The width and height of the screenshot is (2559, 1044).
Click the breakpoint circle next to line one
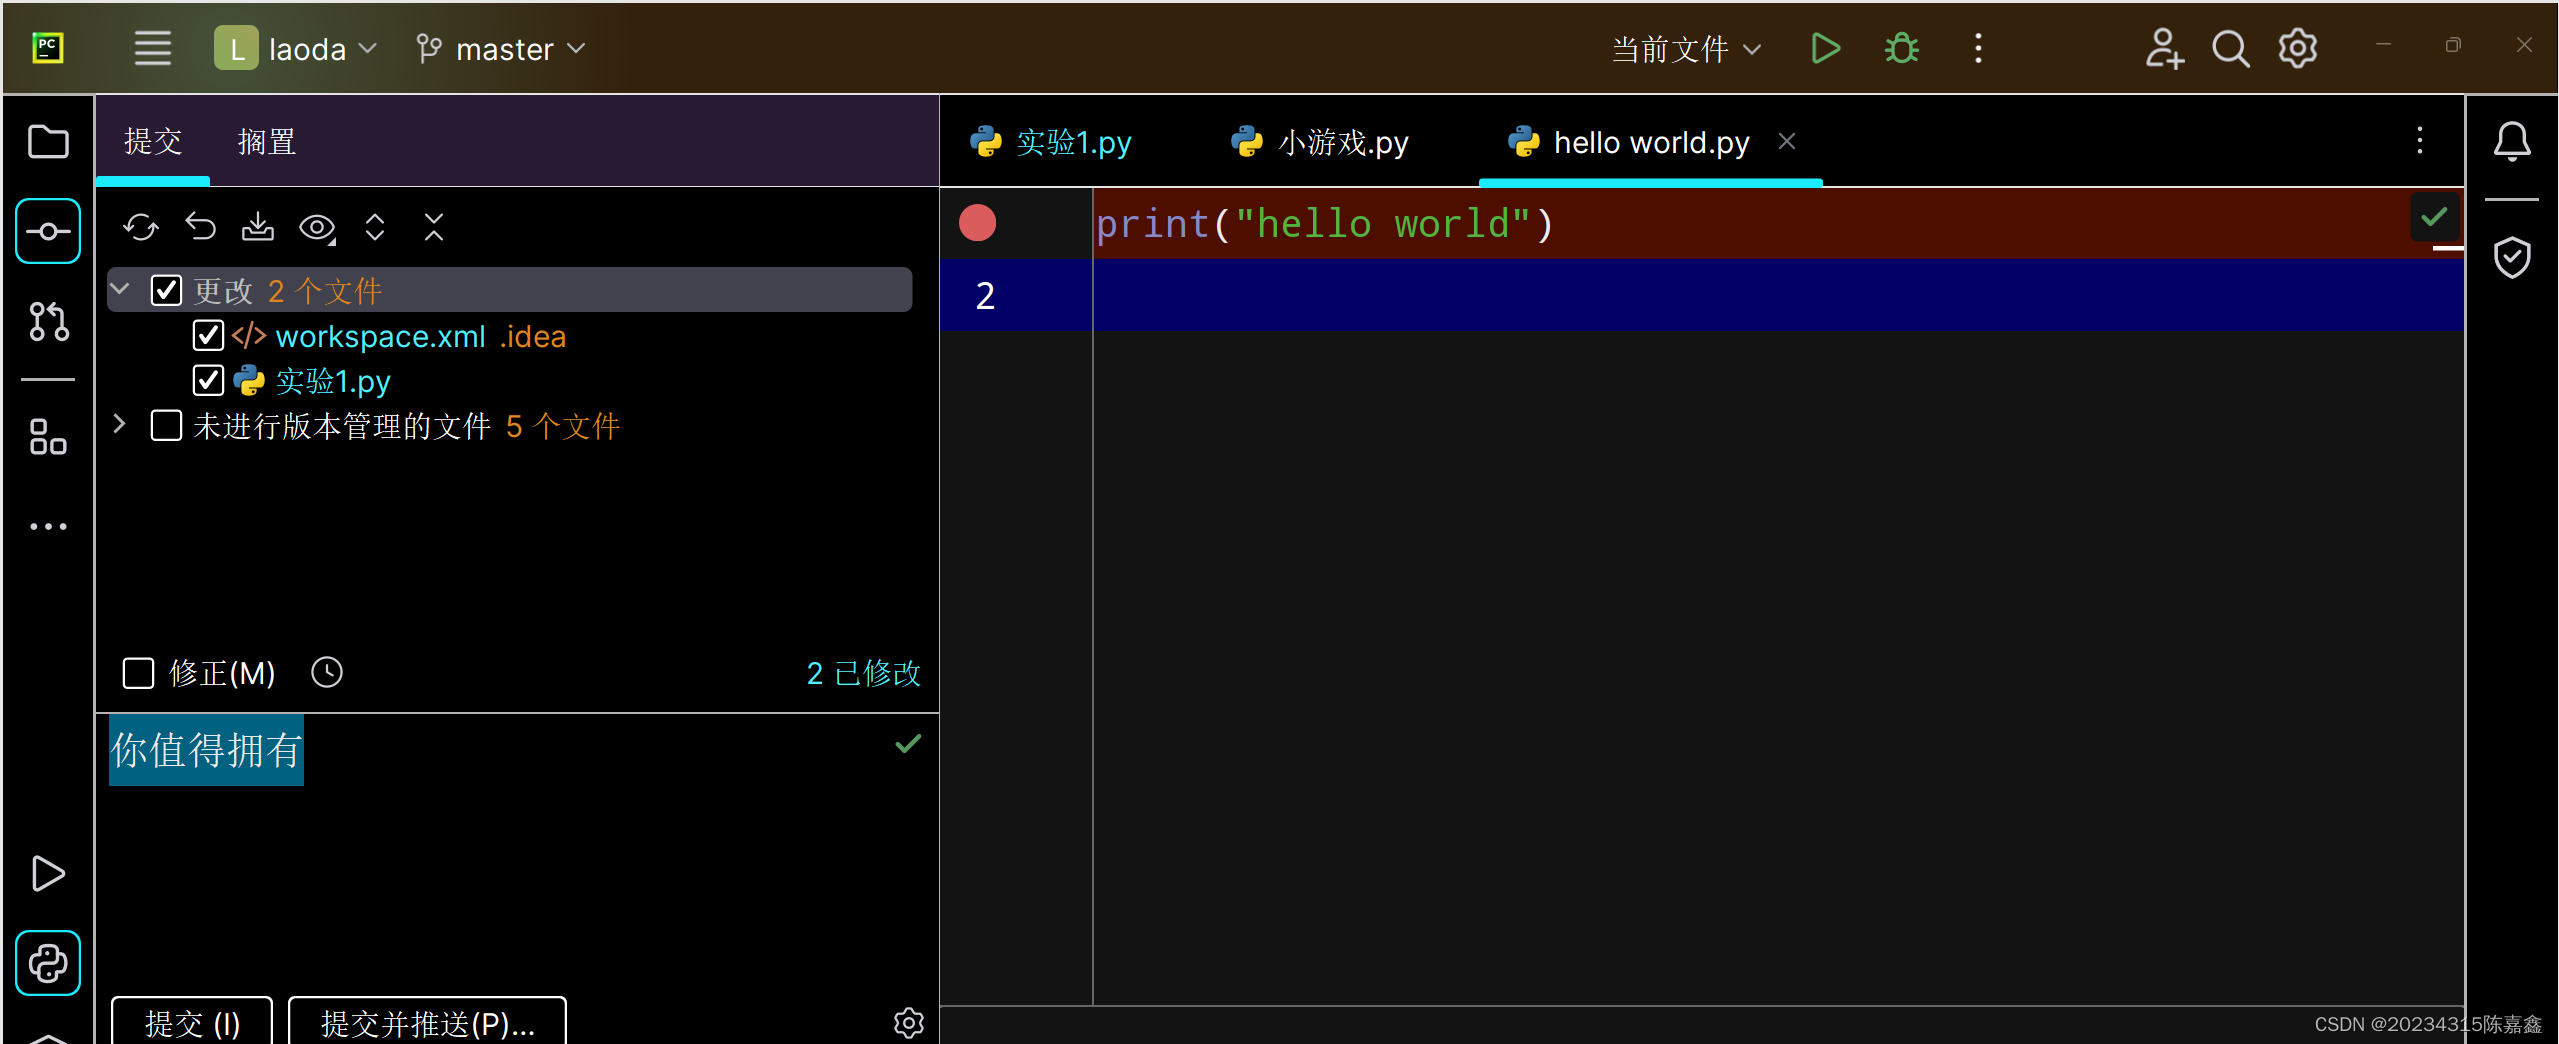point(977,223)
